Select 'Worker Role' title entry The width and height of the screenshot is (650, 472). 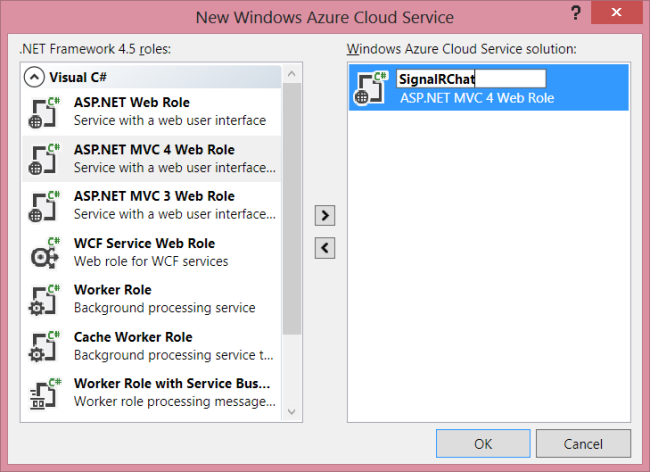click(x=113, y=290)
